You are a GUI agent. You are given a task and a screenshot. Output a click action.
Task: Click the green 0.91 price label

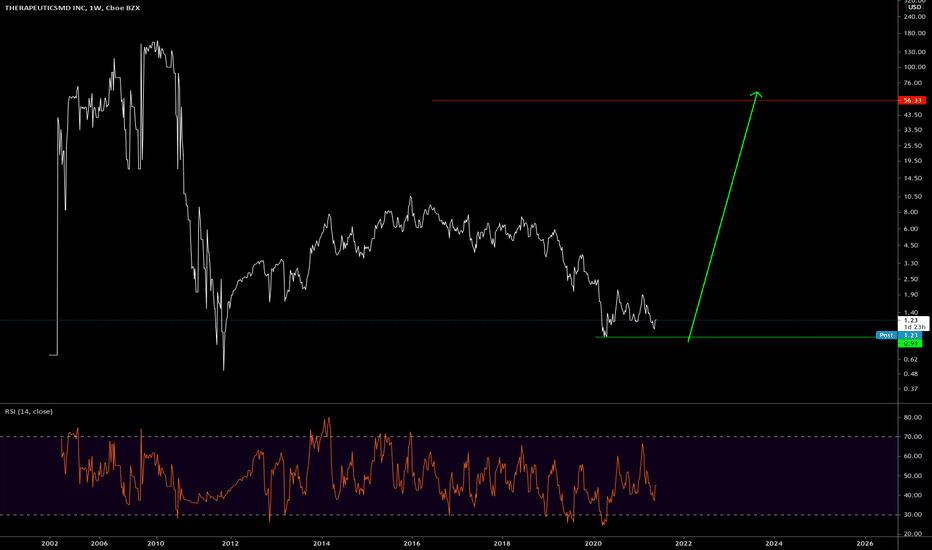[910, 344]
